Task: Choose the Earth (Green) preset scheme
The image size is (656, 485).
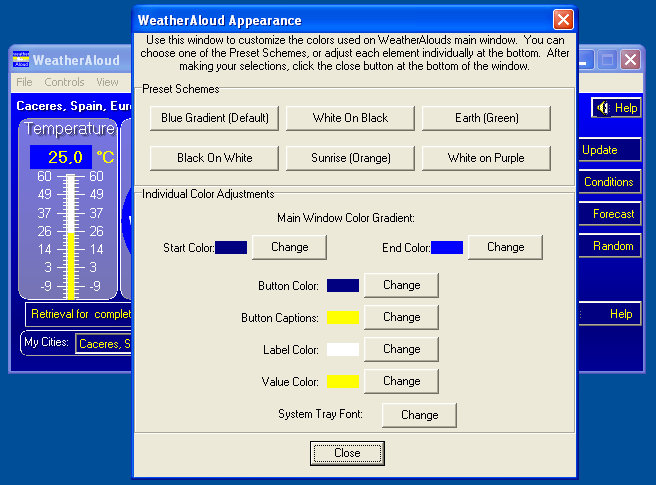Action: pos(486,118)
